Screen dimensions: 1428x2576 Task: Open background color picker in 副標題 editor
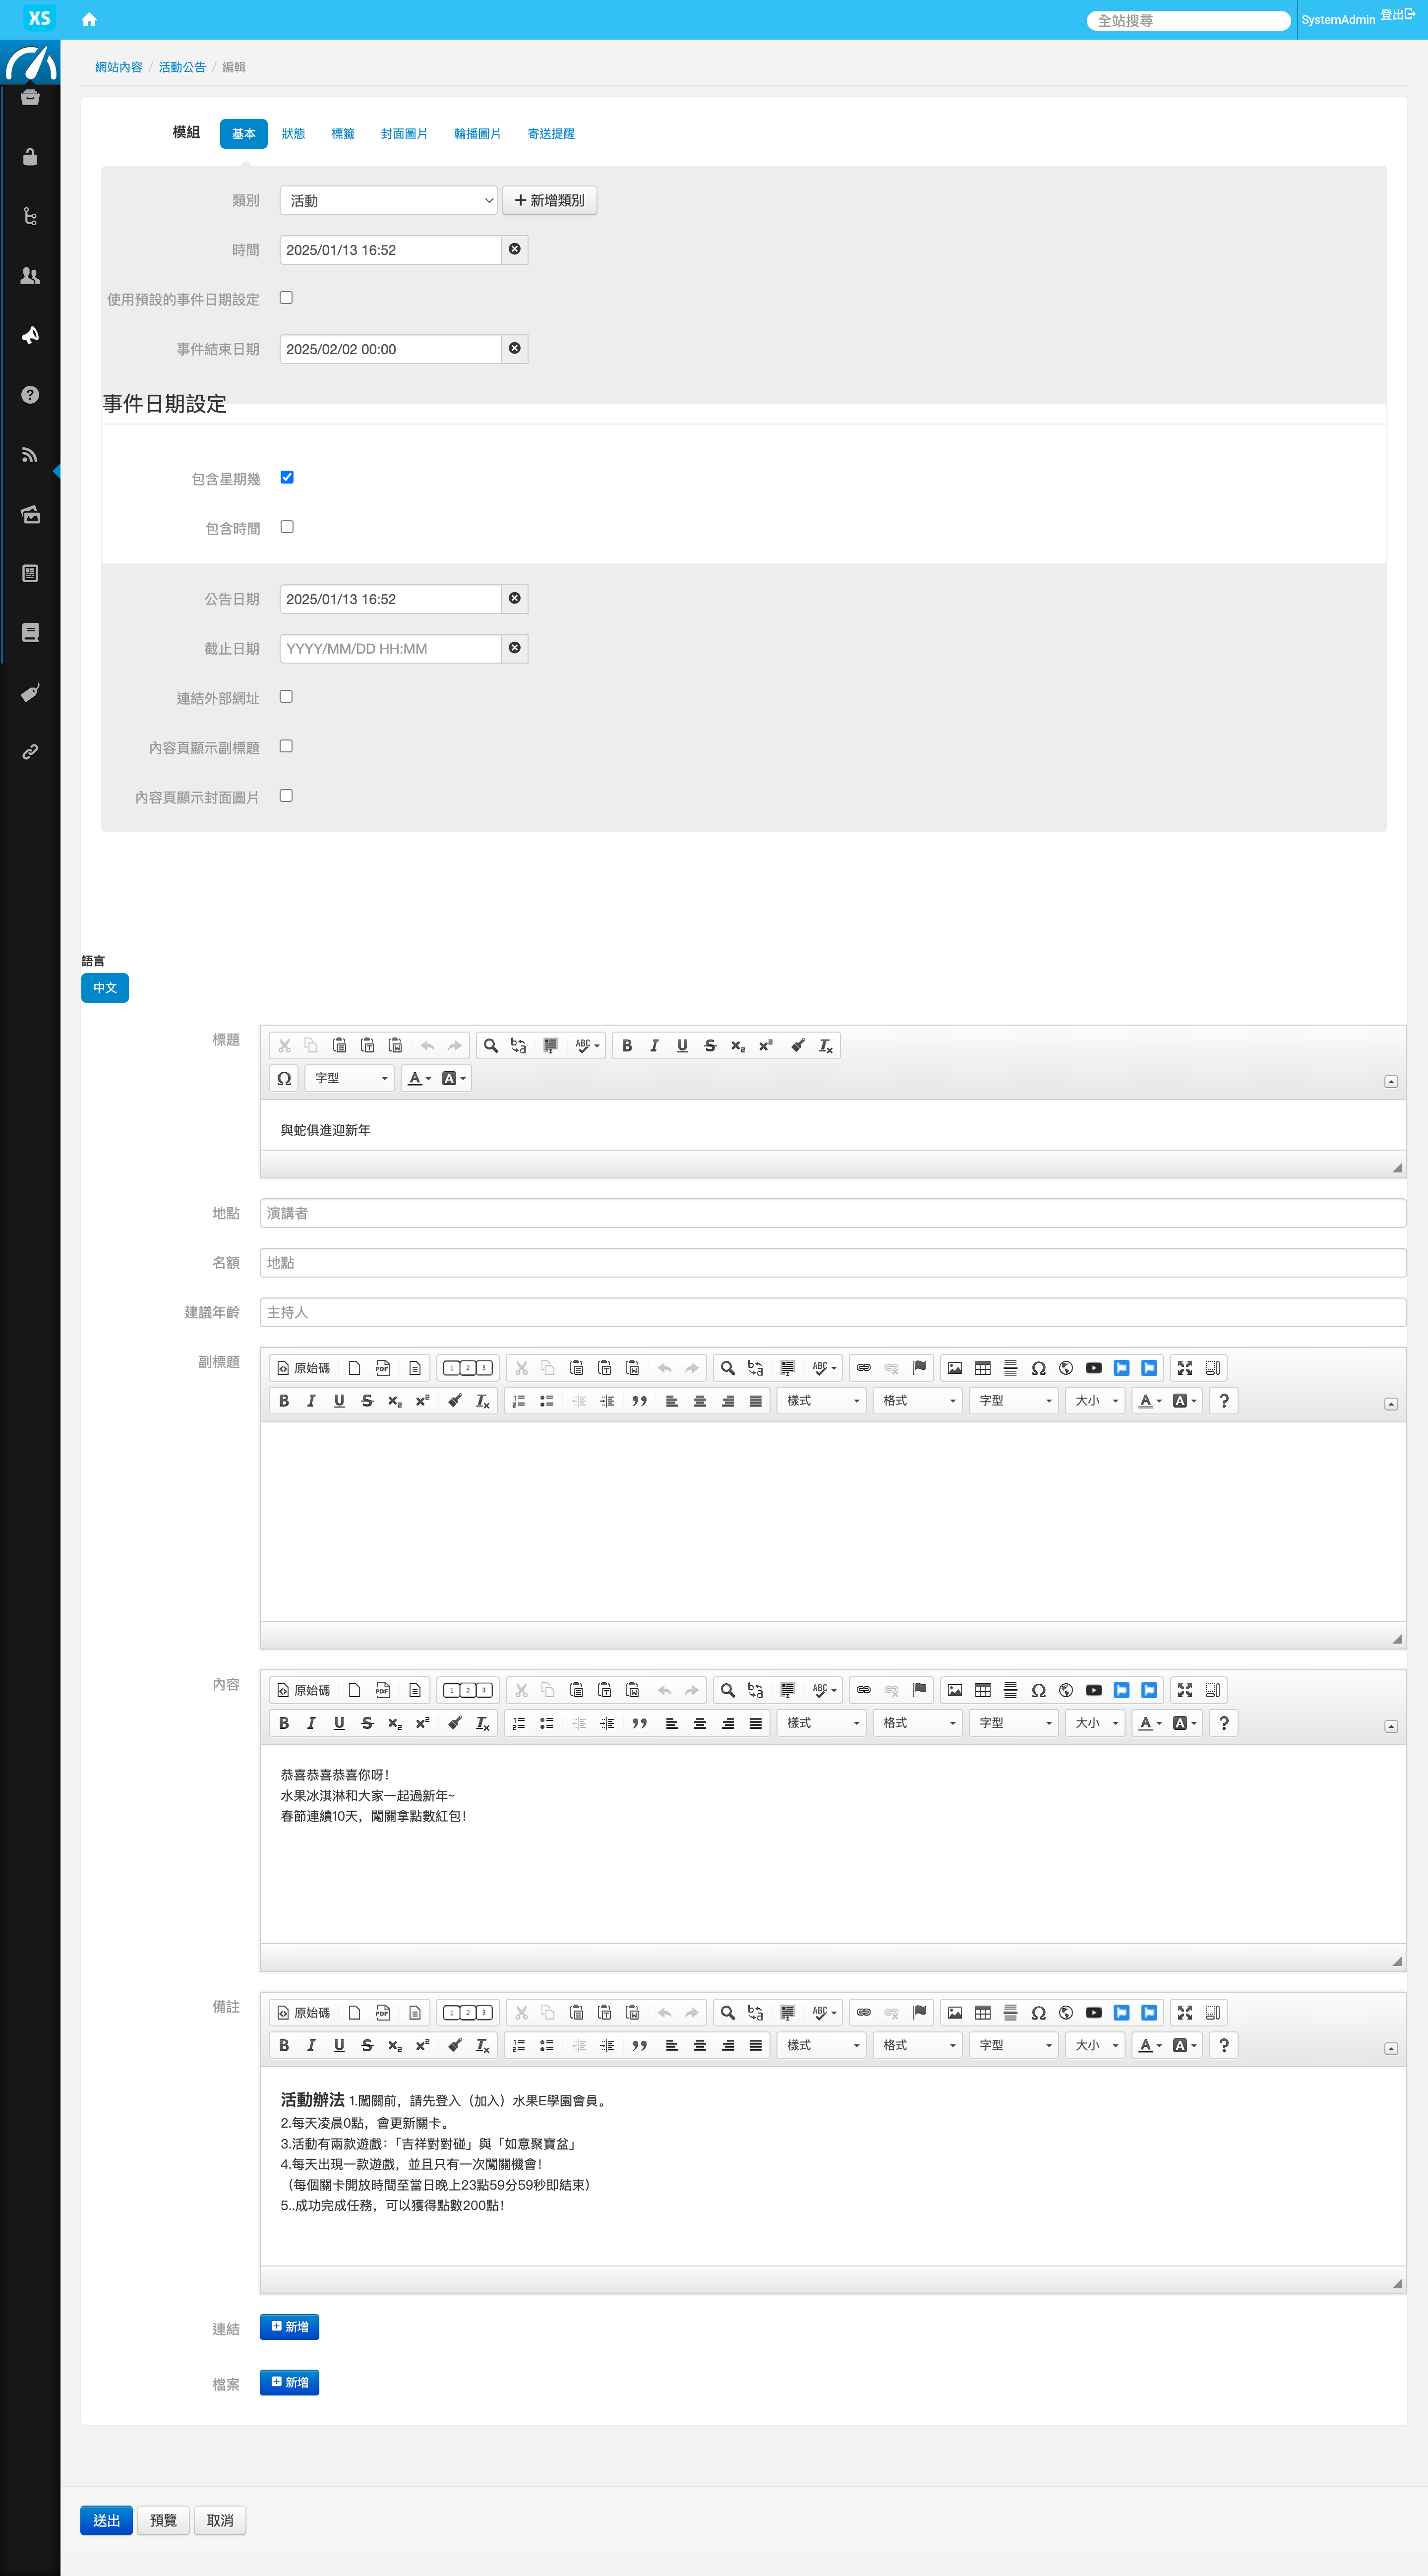[x=1184, y=1401]
